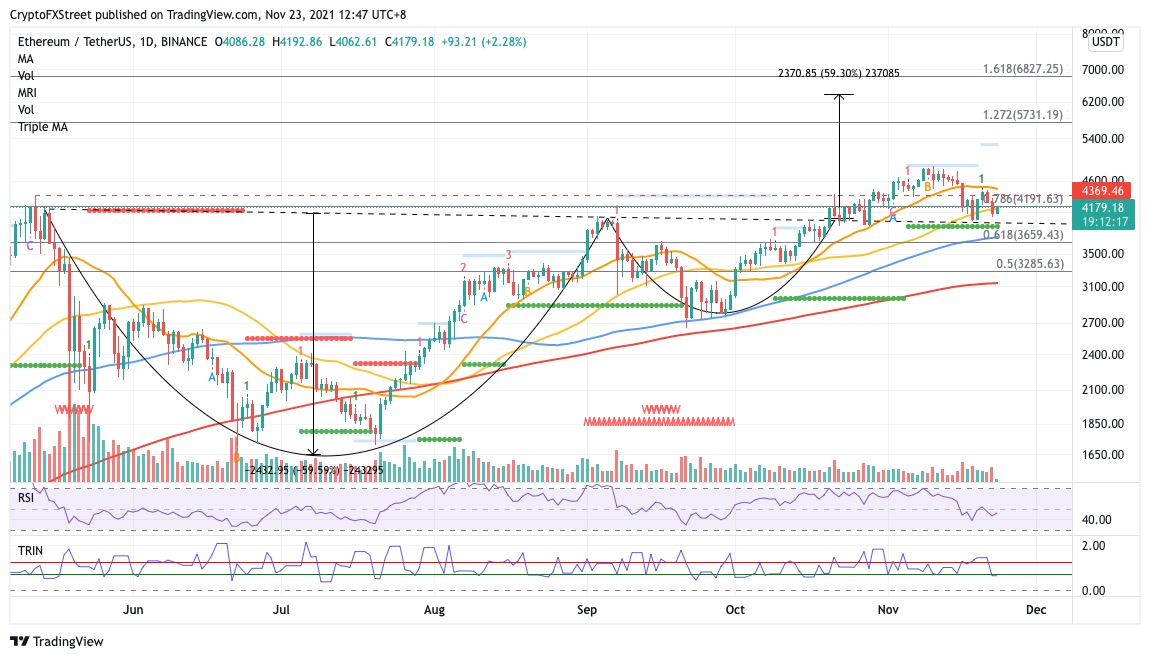Click the first Vol indicator label
The height and width of the screenshot is (659, 1150).
coord(26,76)
